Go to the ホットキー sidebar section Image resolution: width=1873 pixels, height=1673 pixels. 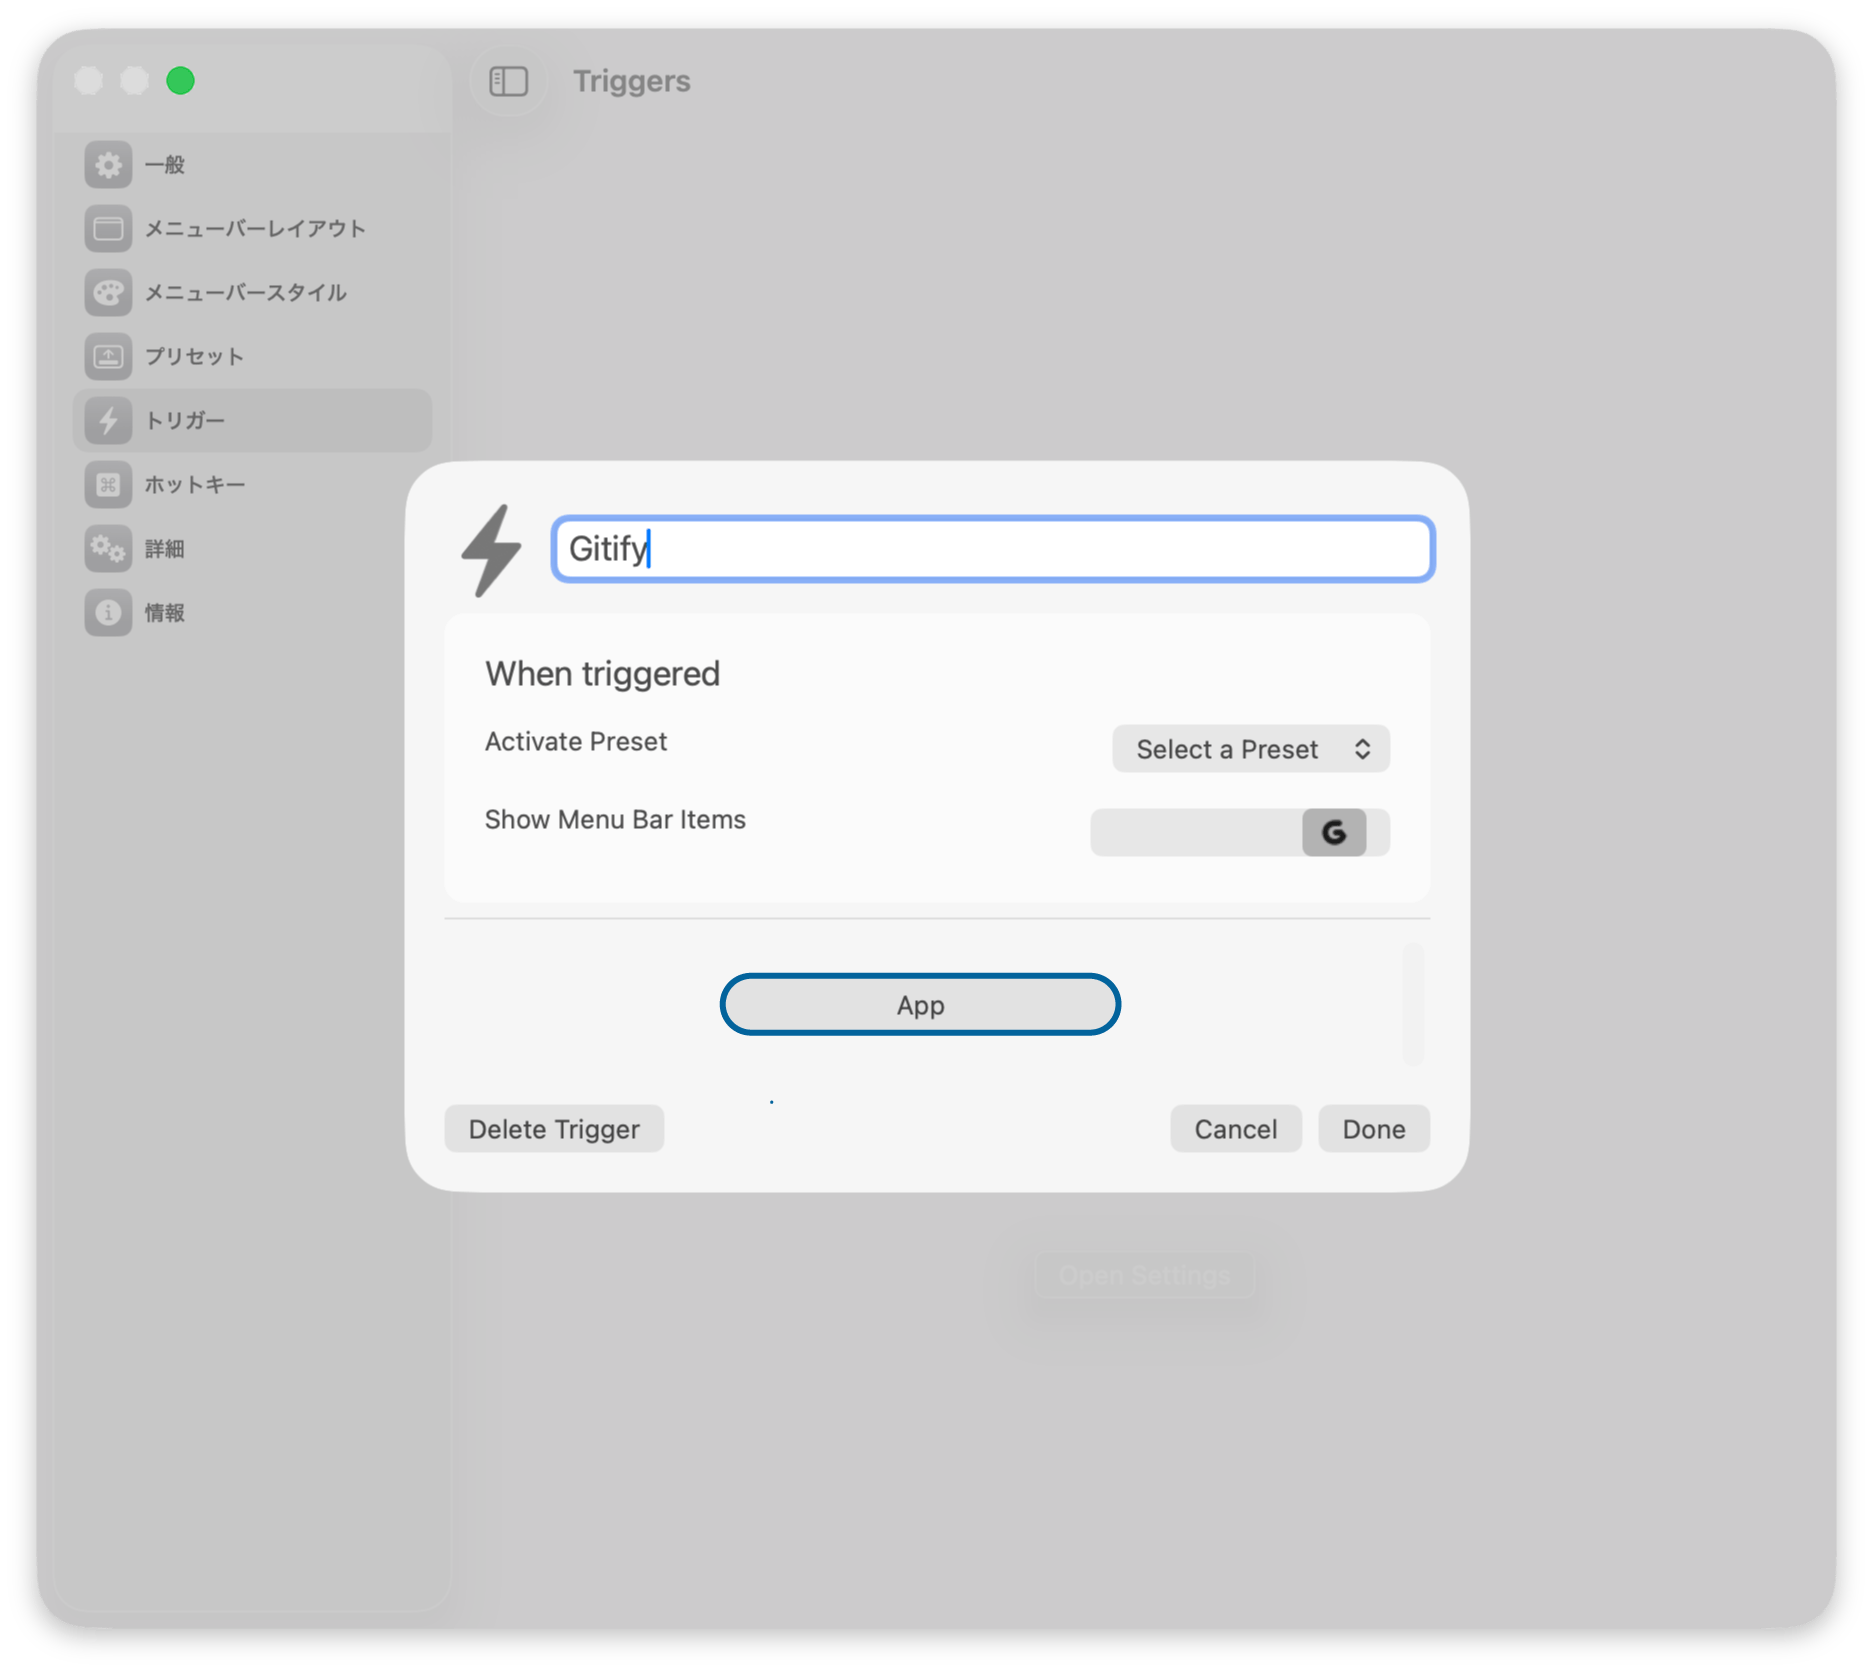(x=195, y=485)
